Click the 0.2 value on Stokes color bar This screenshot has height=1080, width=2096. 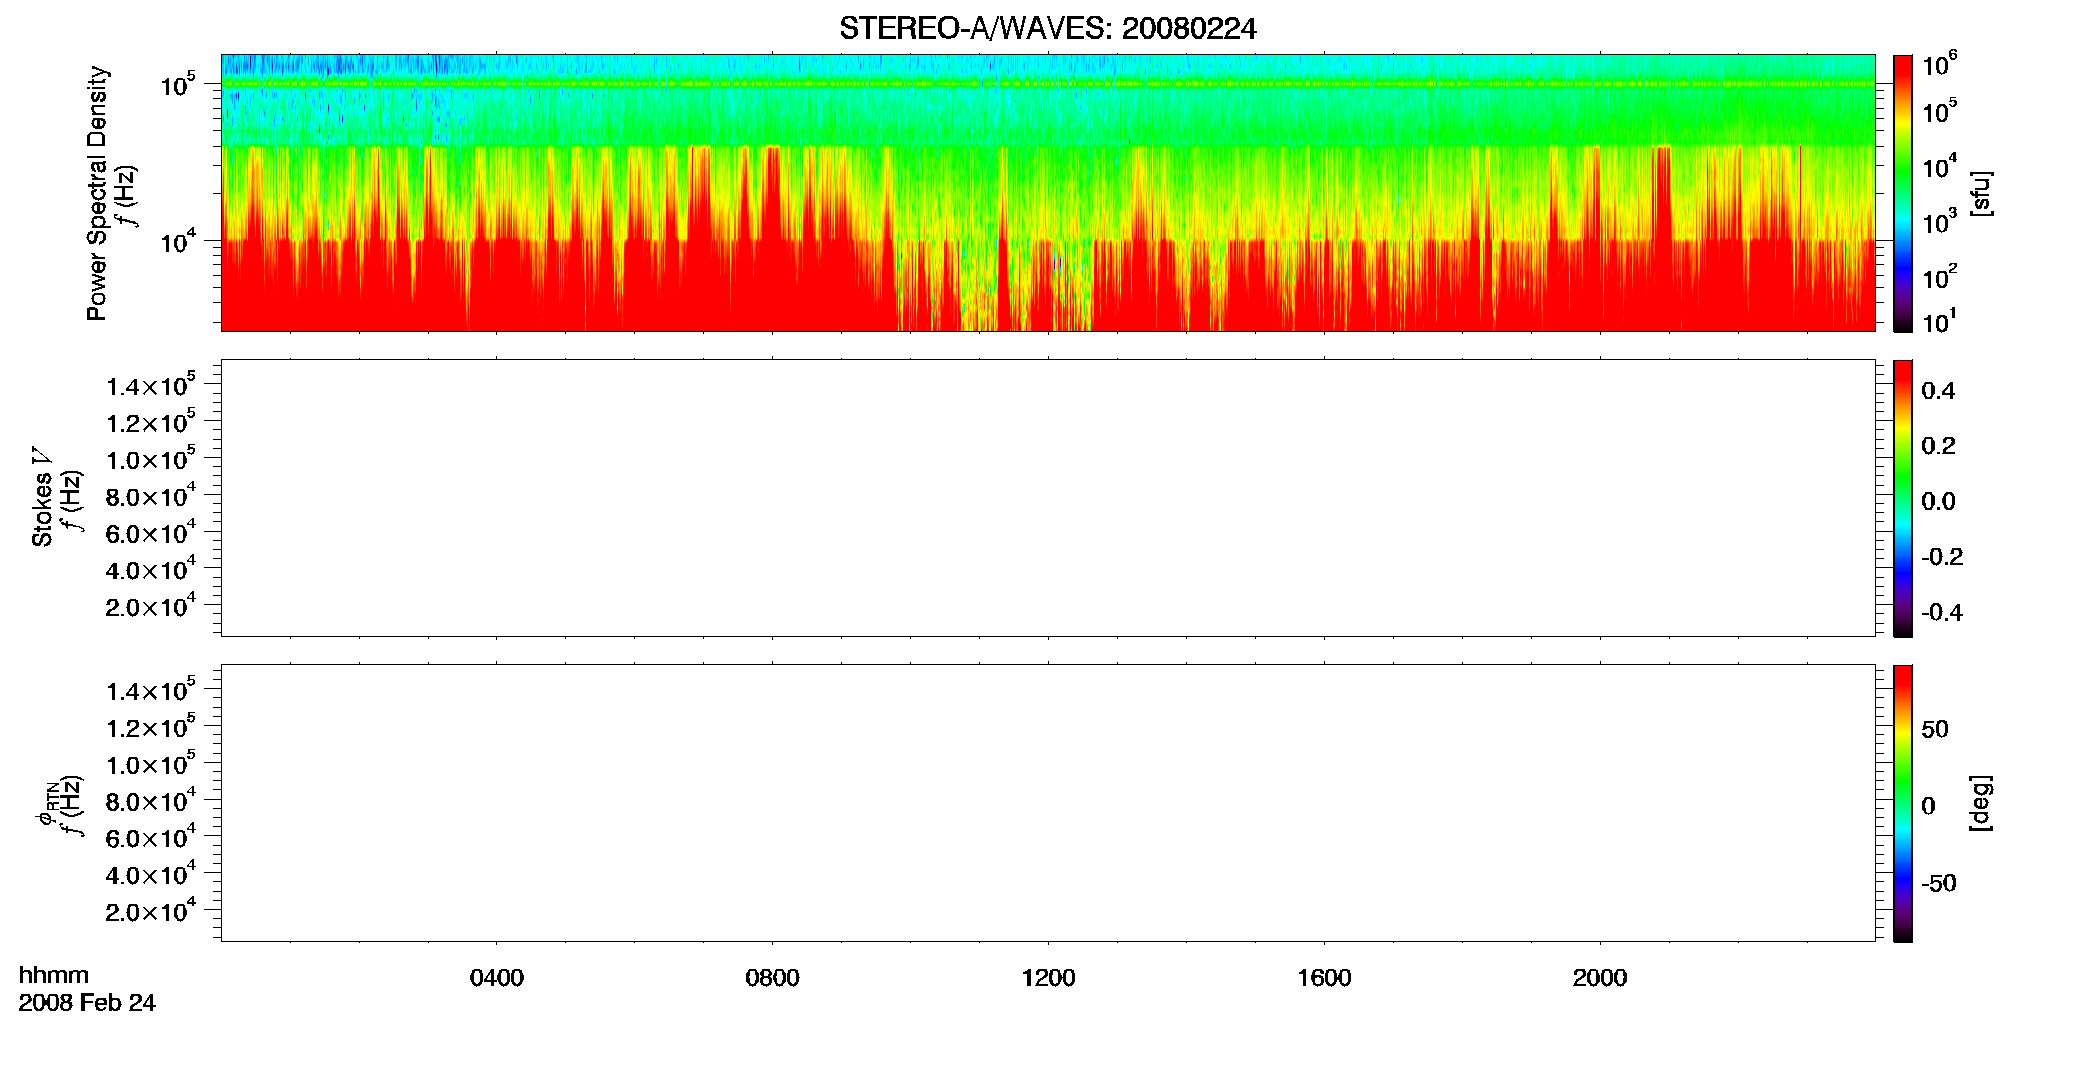1938,446
